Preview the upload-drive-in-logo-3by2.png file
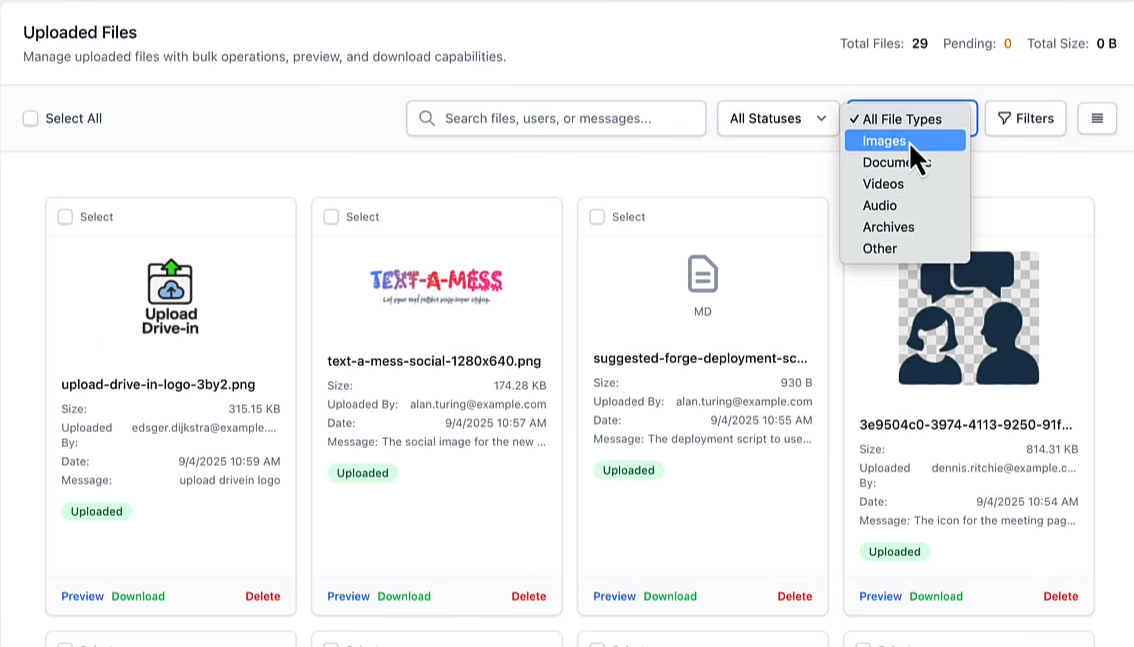1134x647 pixels. point(82,596)
